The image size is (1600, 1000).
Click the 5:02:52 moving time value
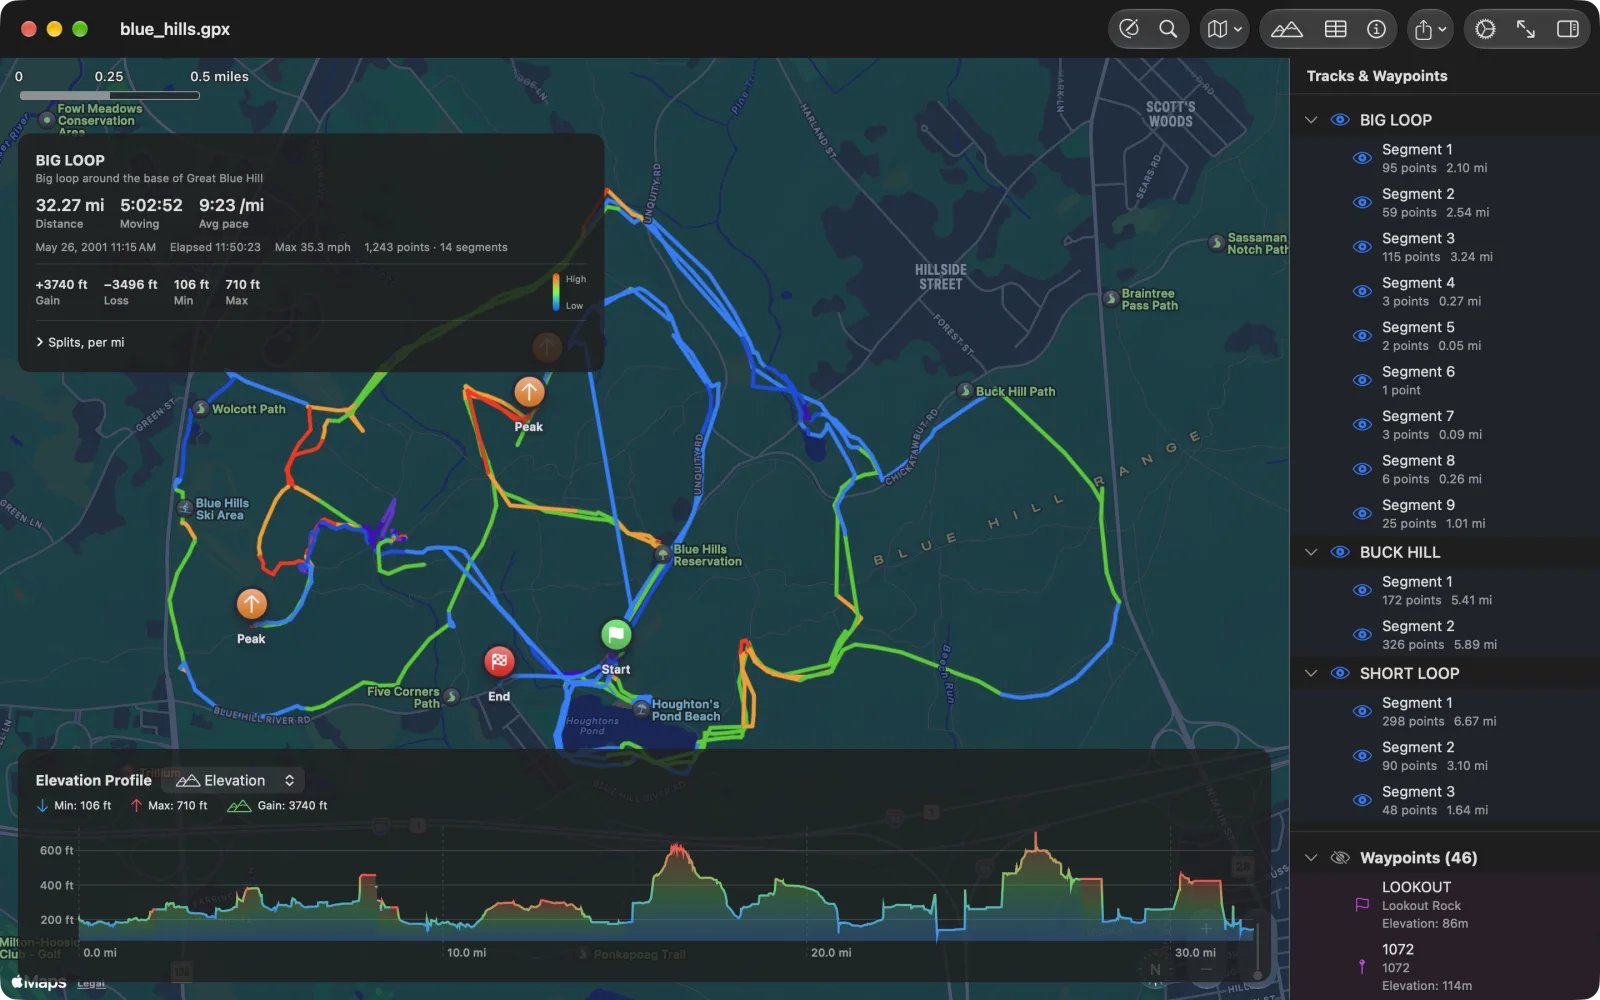pyautogui.click(x=151, y=205)
